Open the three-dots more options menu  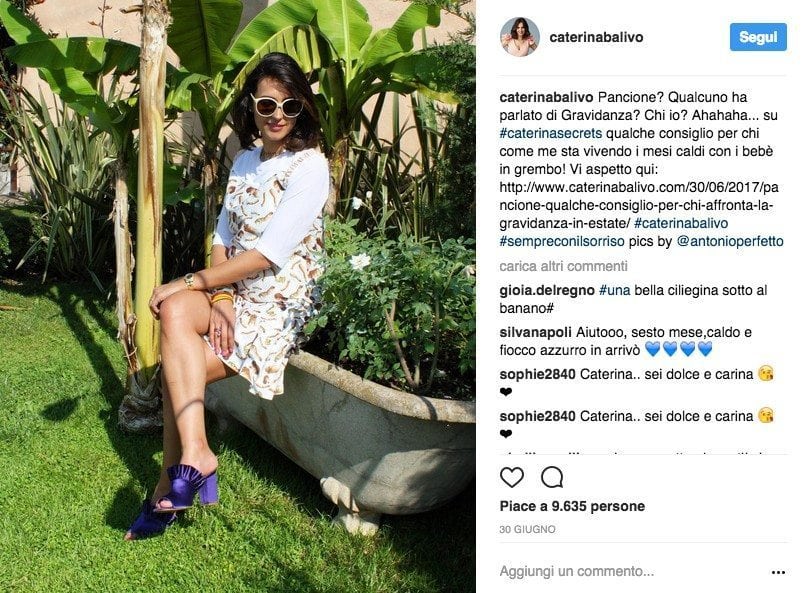[x=778, y=572]
